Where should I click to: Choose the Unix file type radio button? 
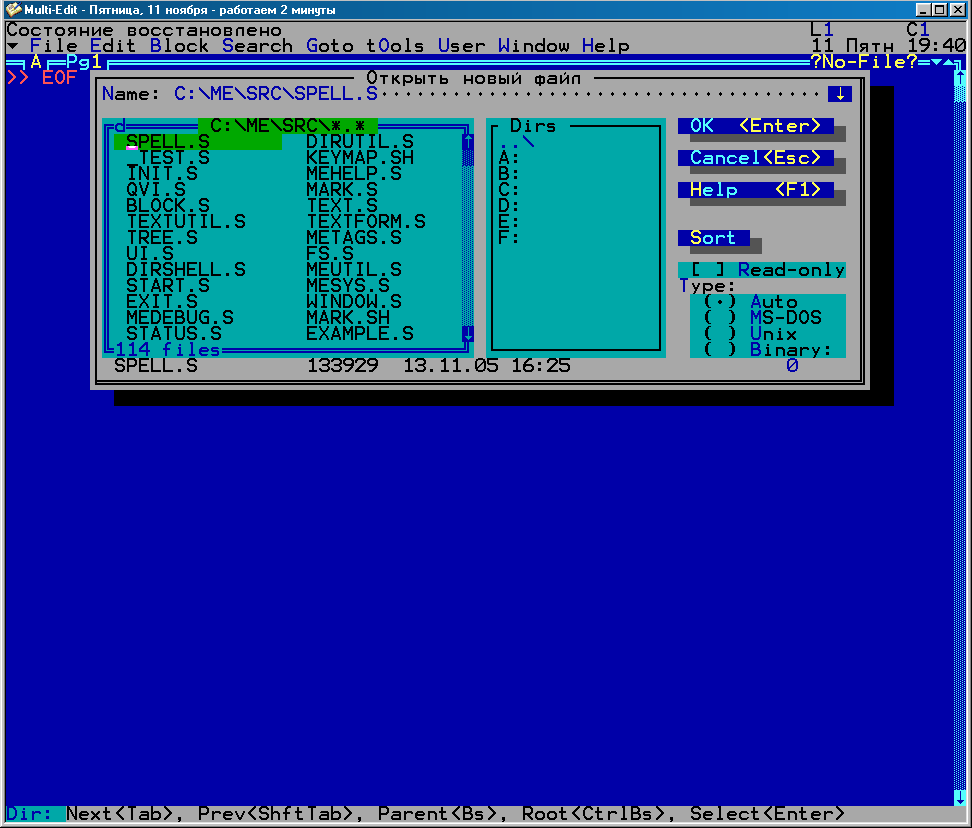(720, 334)
